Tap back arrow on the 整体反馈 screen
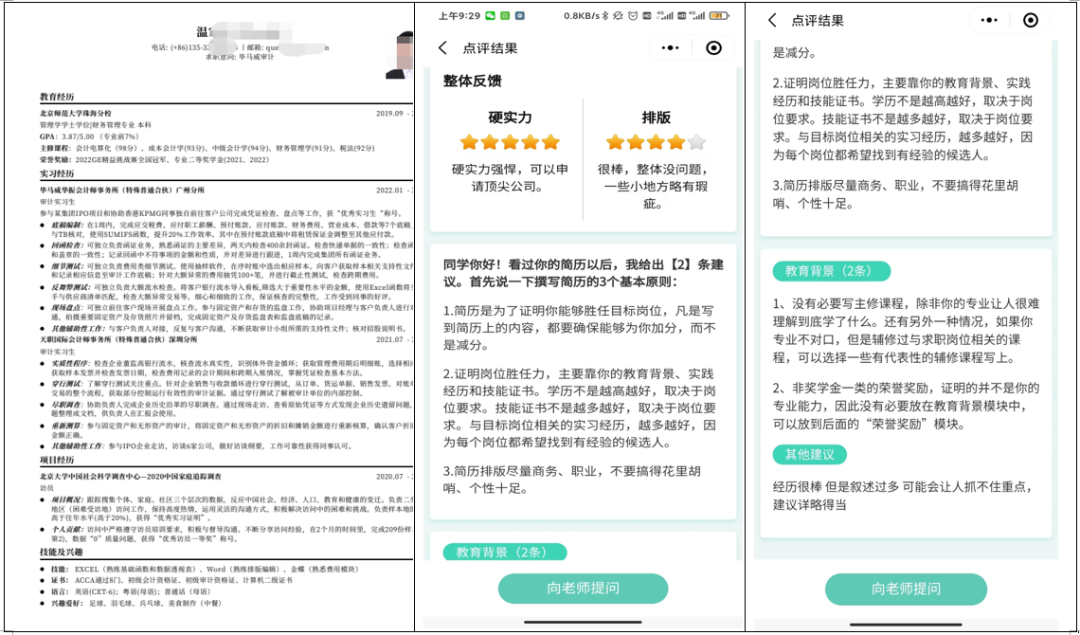 443,48
